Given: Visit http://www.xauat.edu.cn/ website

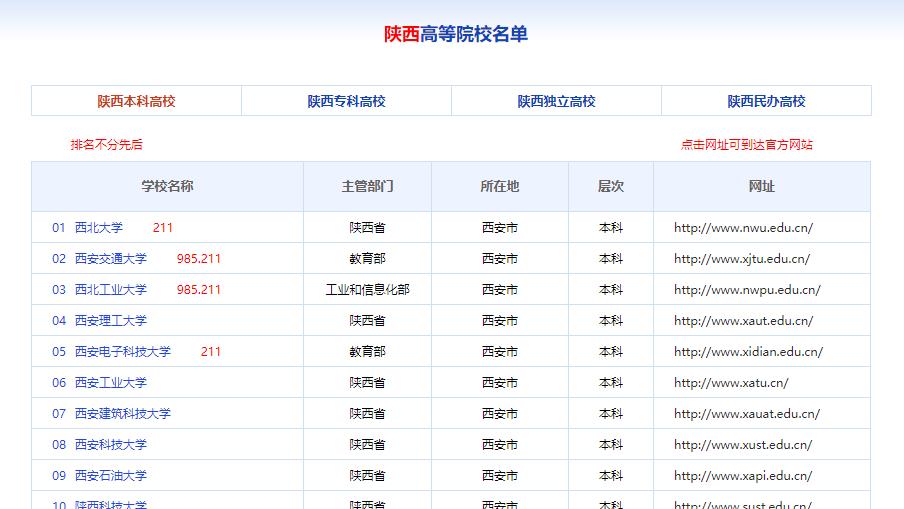Looking at the screenshot, I should point(747,414).
